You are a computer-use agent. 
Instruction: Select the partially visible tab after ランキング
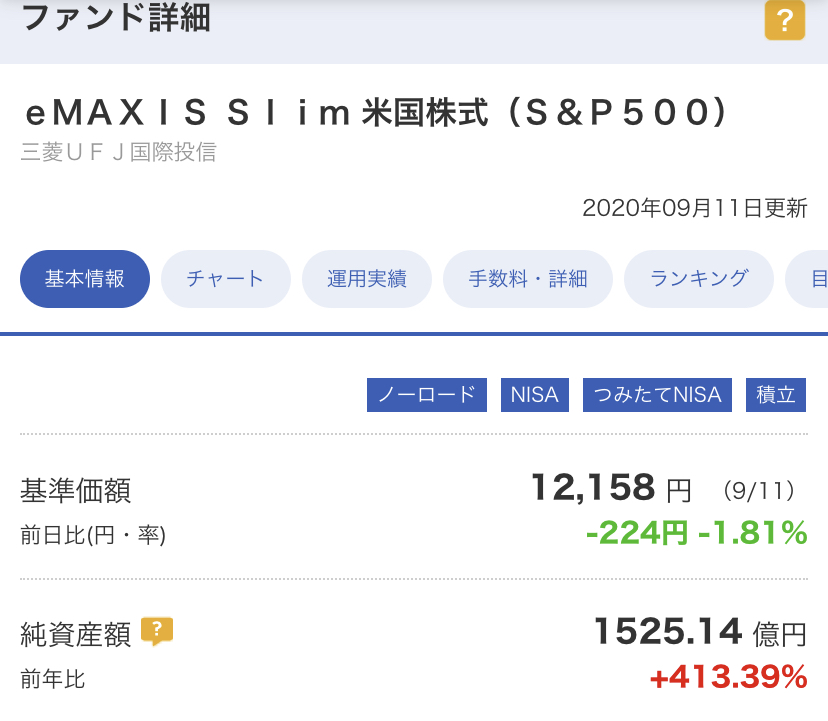(x=808, y=279)
